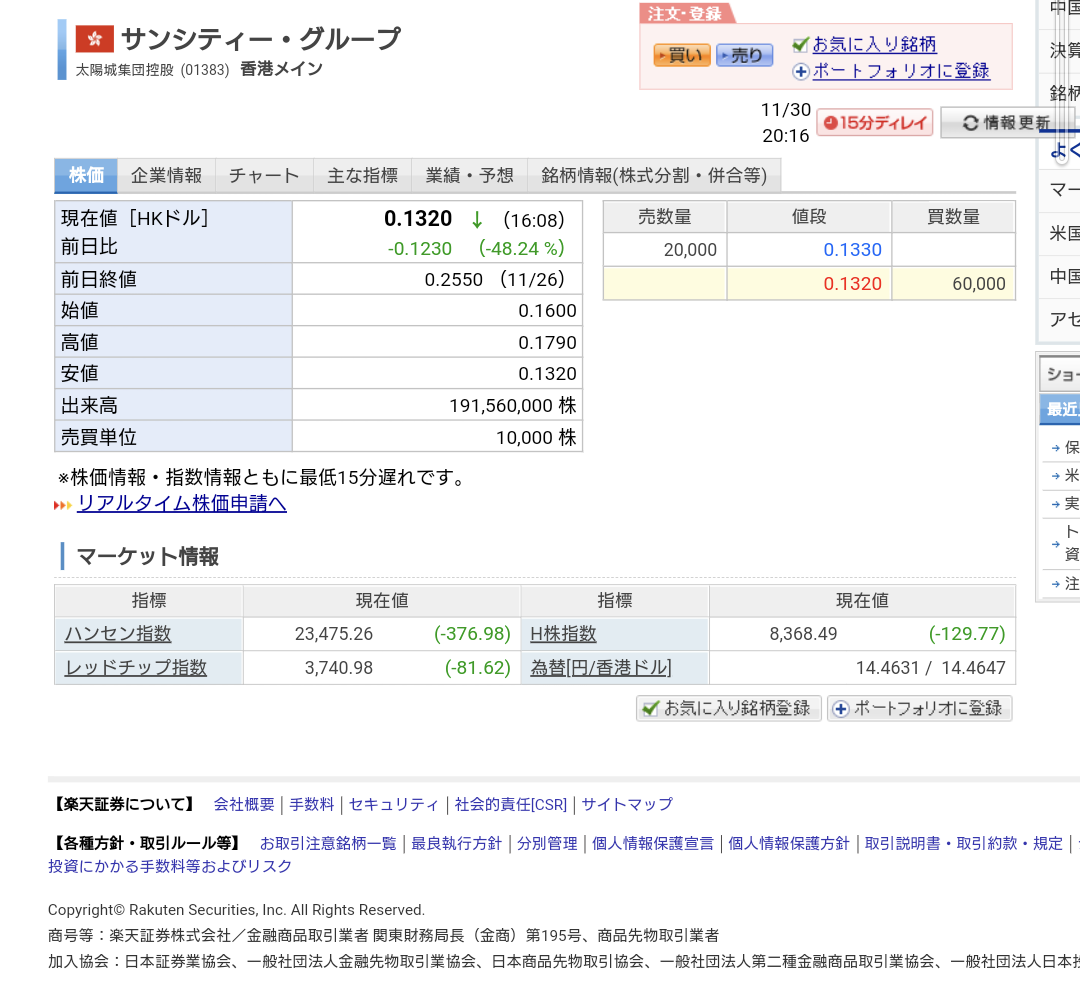Click the 始値 value 0.1600
This screenshot has height=1005, width=1080.
tap(547, 311)
